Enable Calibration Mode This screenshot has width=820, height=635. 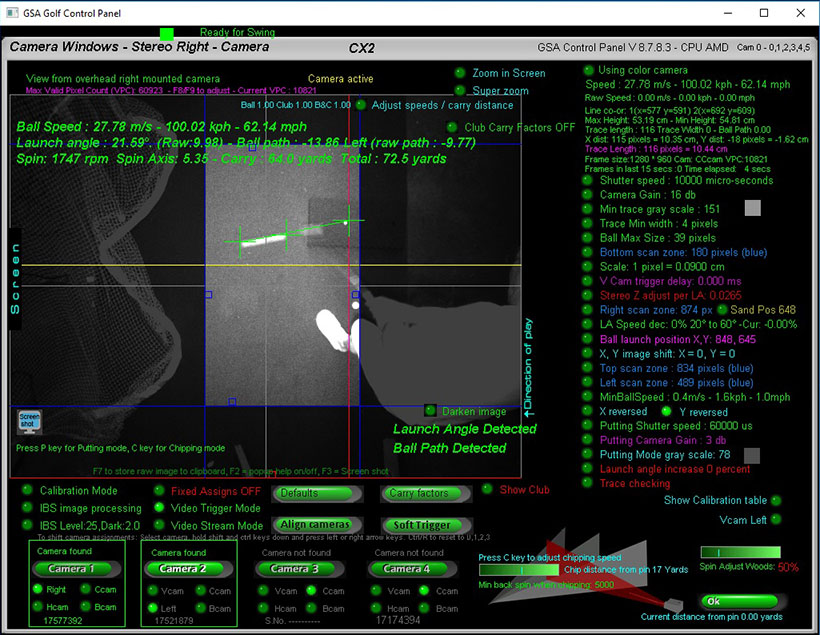click(x=27, y=491)
